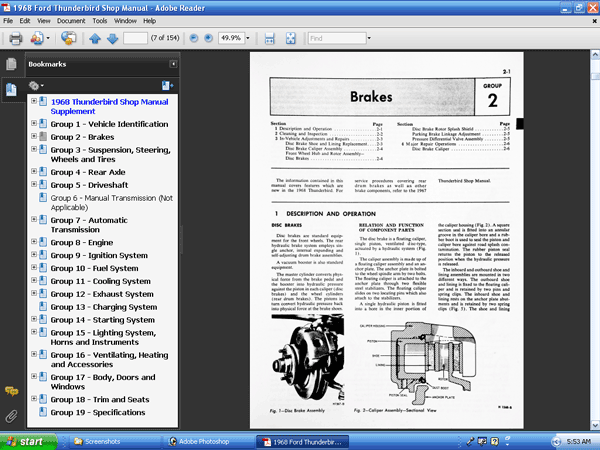Select Group 12 - Exhaust System bookmark
Image resolution: width=600 pixels, height=450 pixels.
(102, 294)
